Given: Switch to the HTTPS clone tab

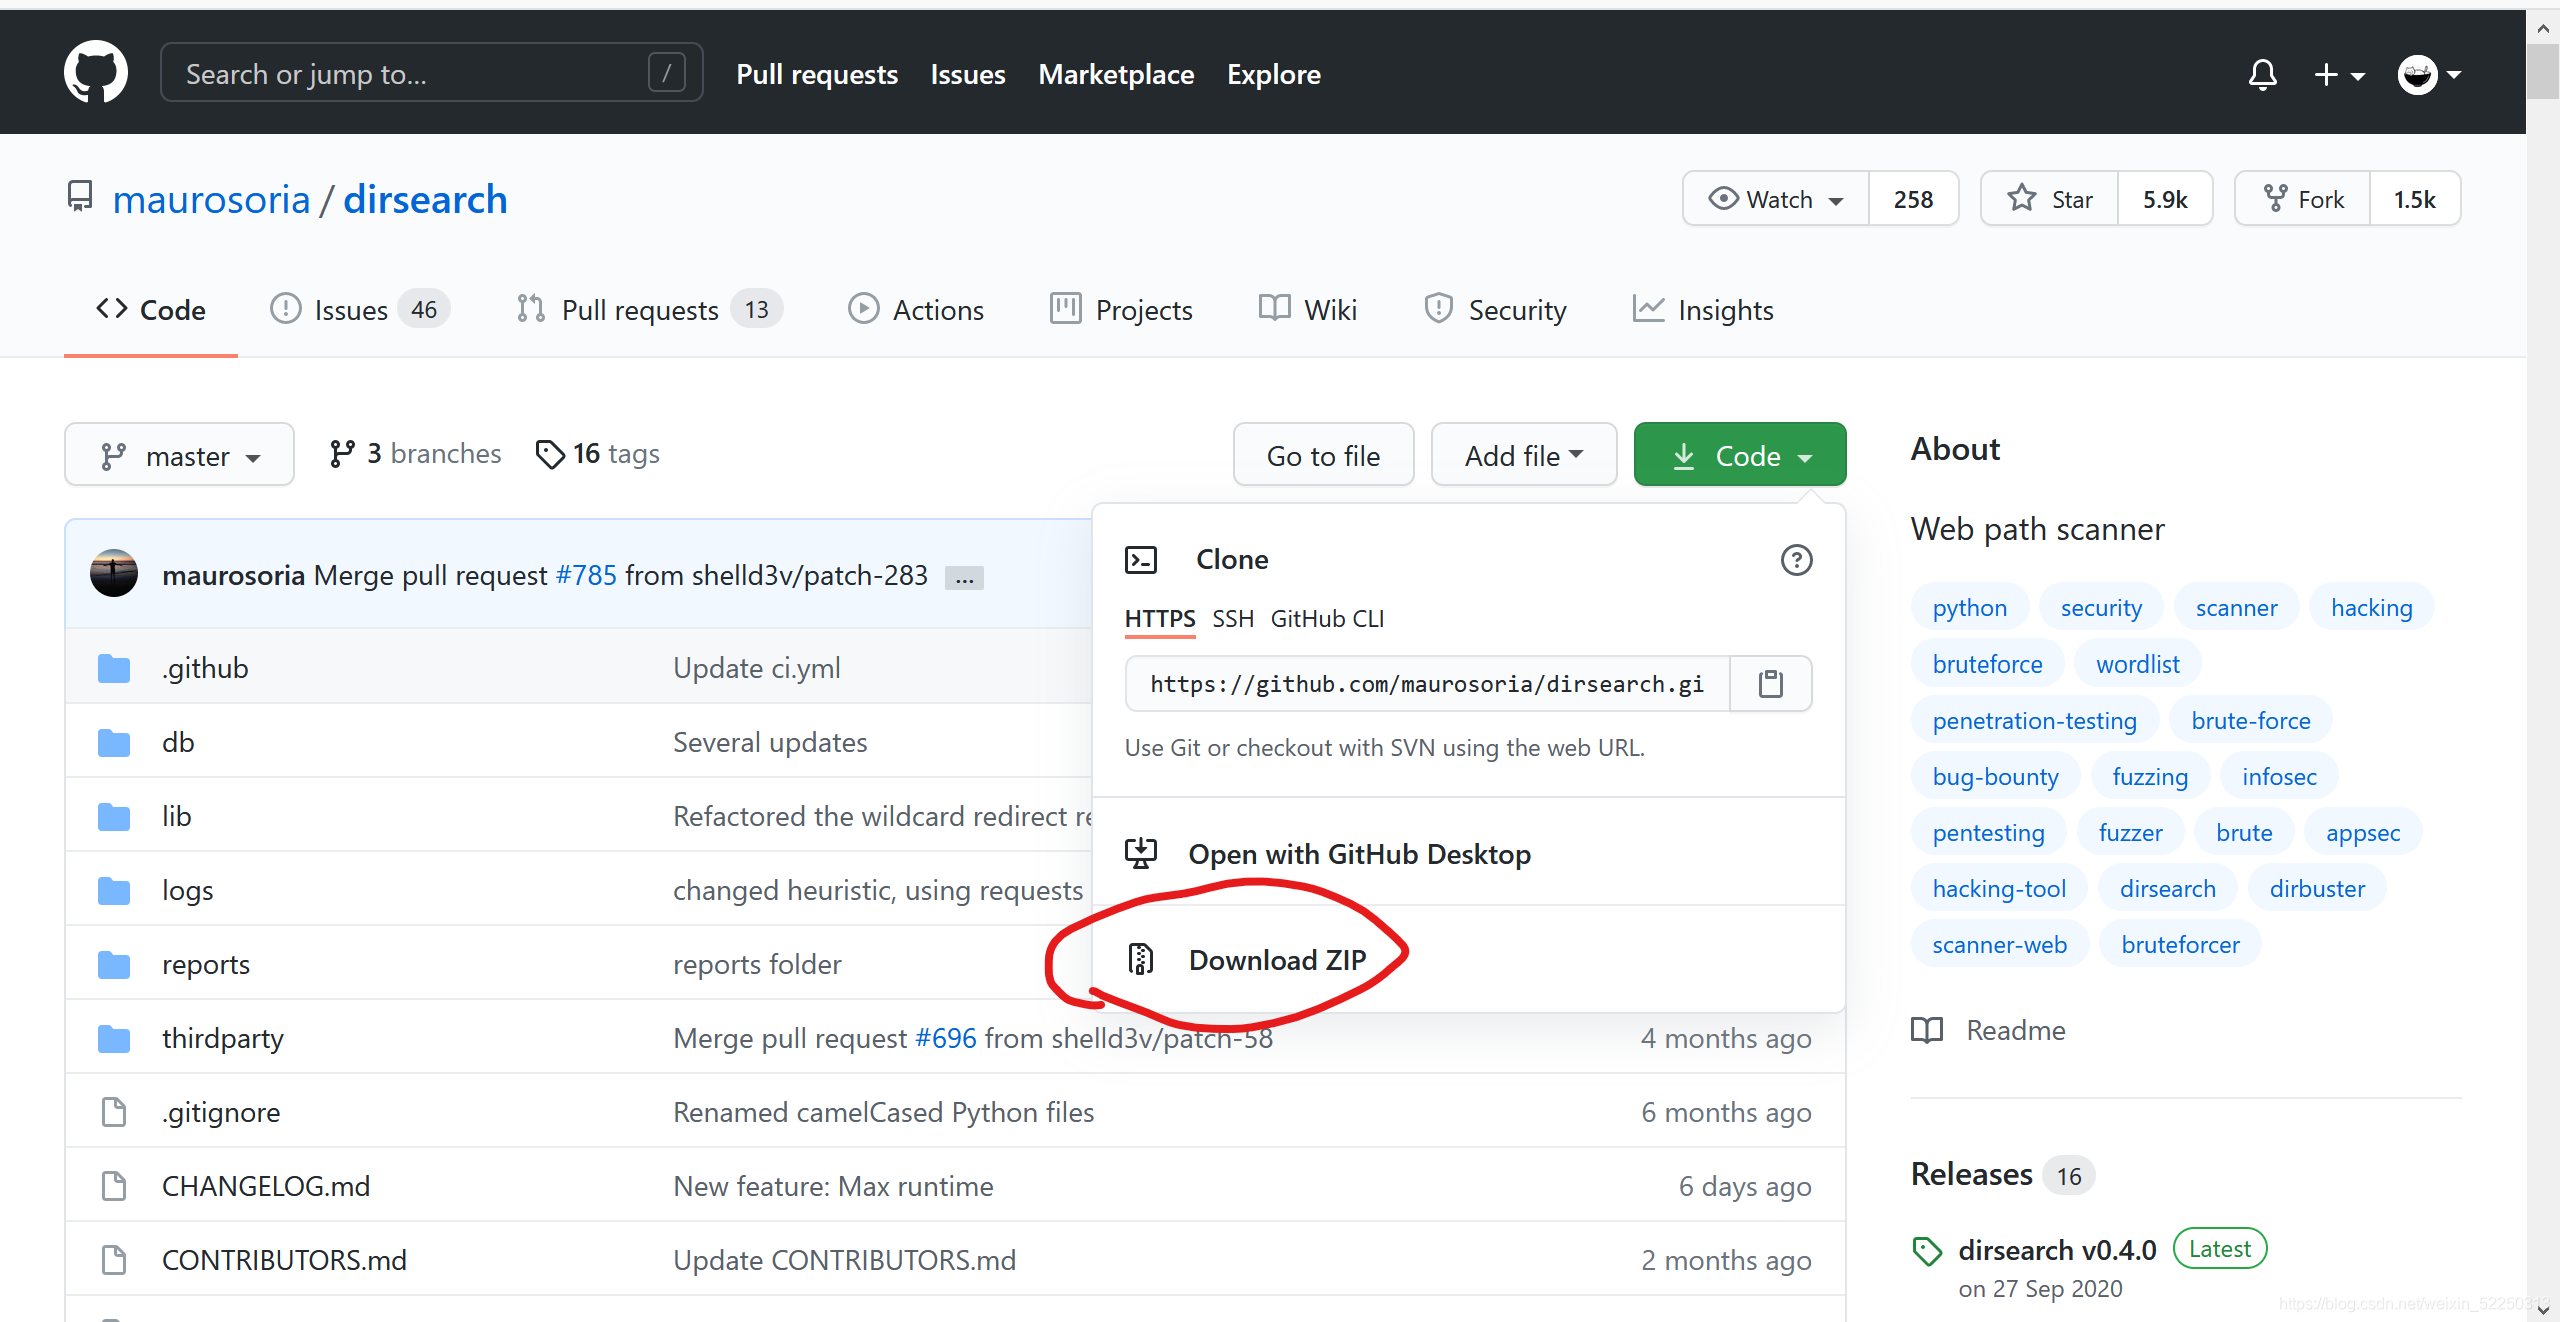Looking at the screenshot, I should [x=1159, y=617].
